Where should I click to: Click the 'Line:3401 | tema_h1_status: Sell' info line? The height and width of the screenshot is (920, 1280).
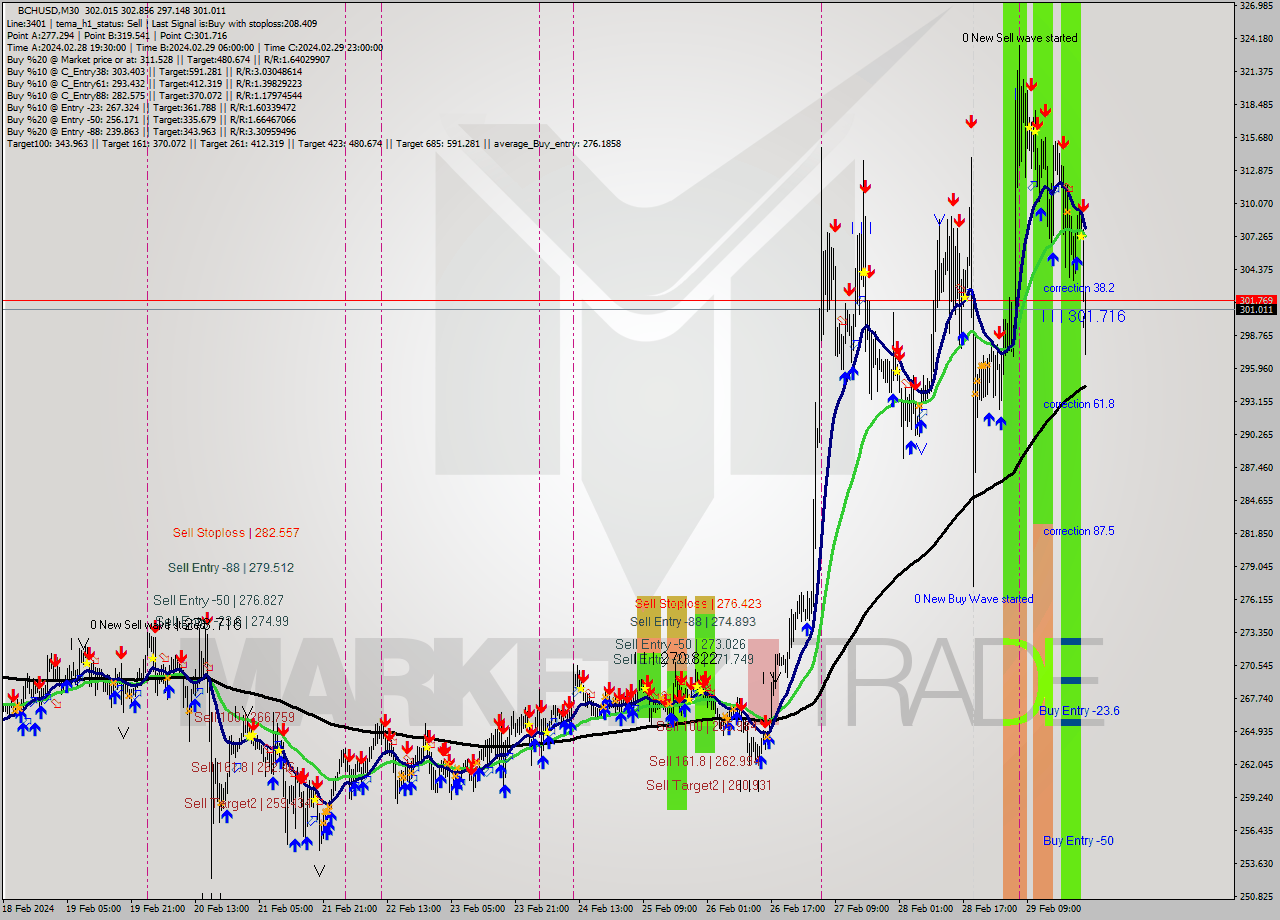pos(162,23)
